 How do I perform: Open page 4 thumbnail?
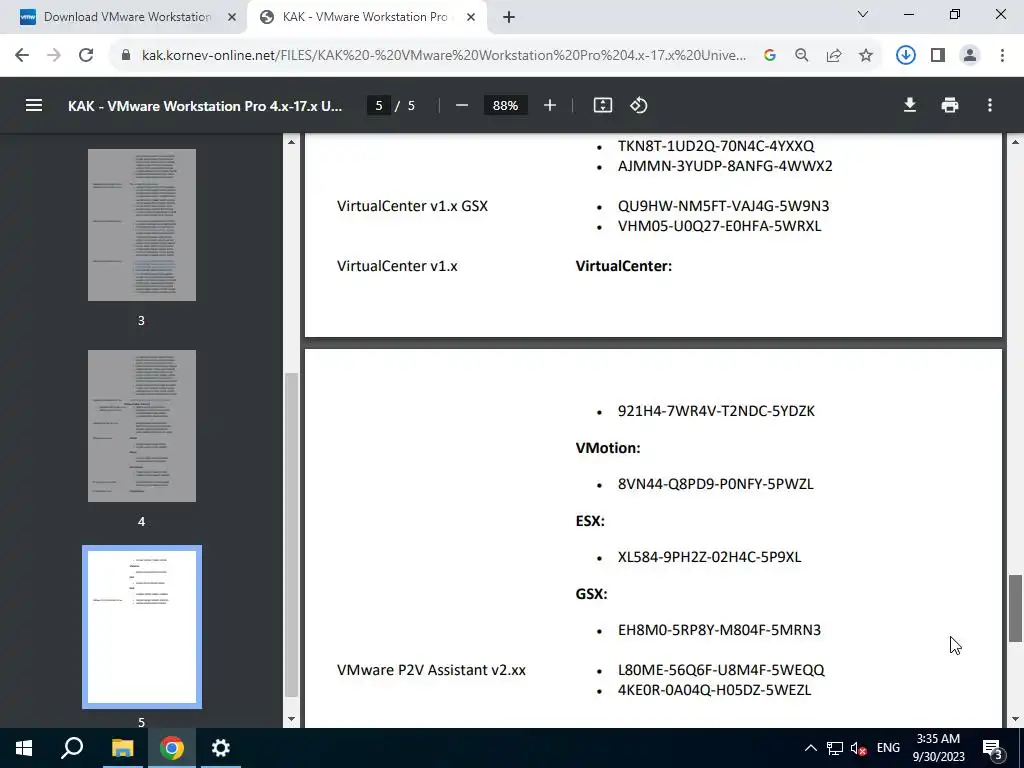click(x=142, y=426)
